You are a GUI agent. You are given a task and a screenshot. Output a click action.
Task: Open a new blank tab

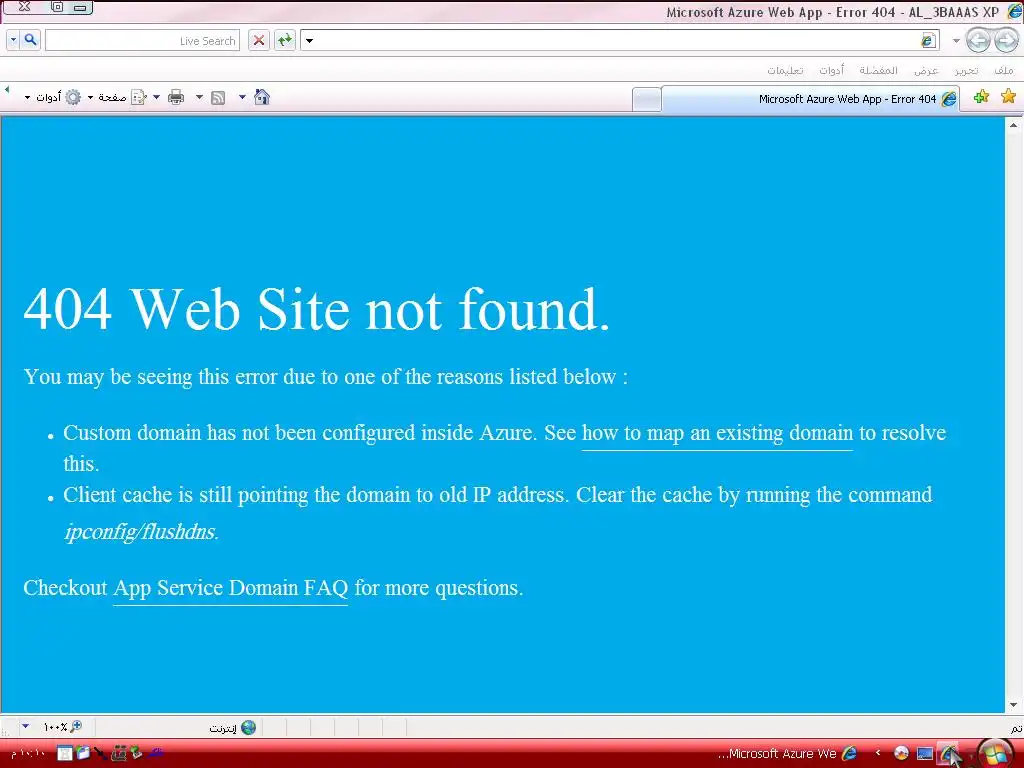pos(647,100)
